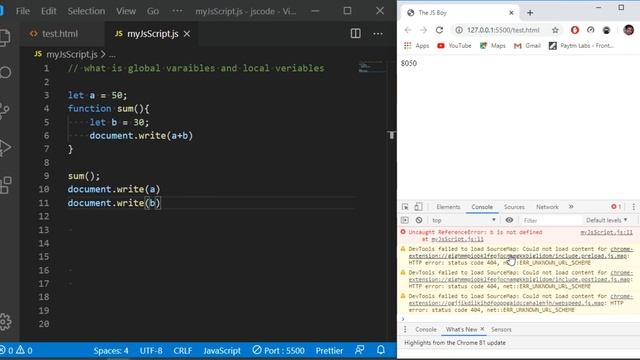640x360 pixels.
Task: Open the Chrome profile avatar
Action: [629, 30]
